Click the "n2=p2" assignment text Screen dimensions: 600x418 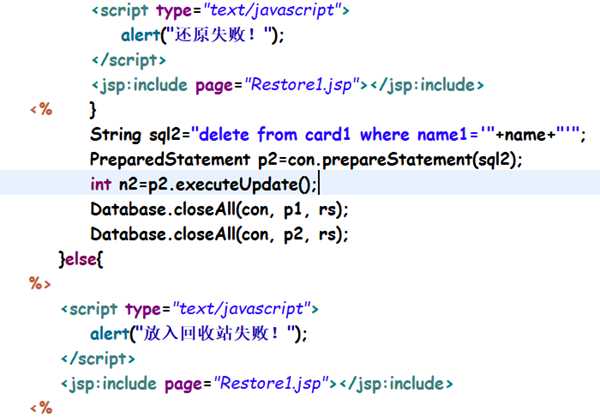(143, 185)
